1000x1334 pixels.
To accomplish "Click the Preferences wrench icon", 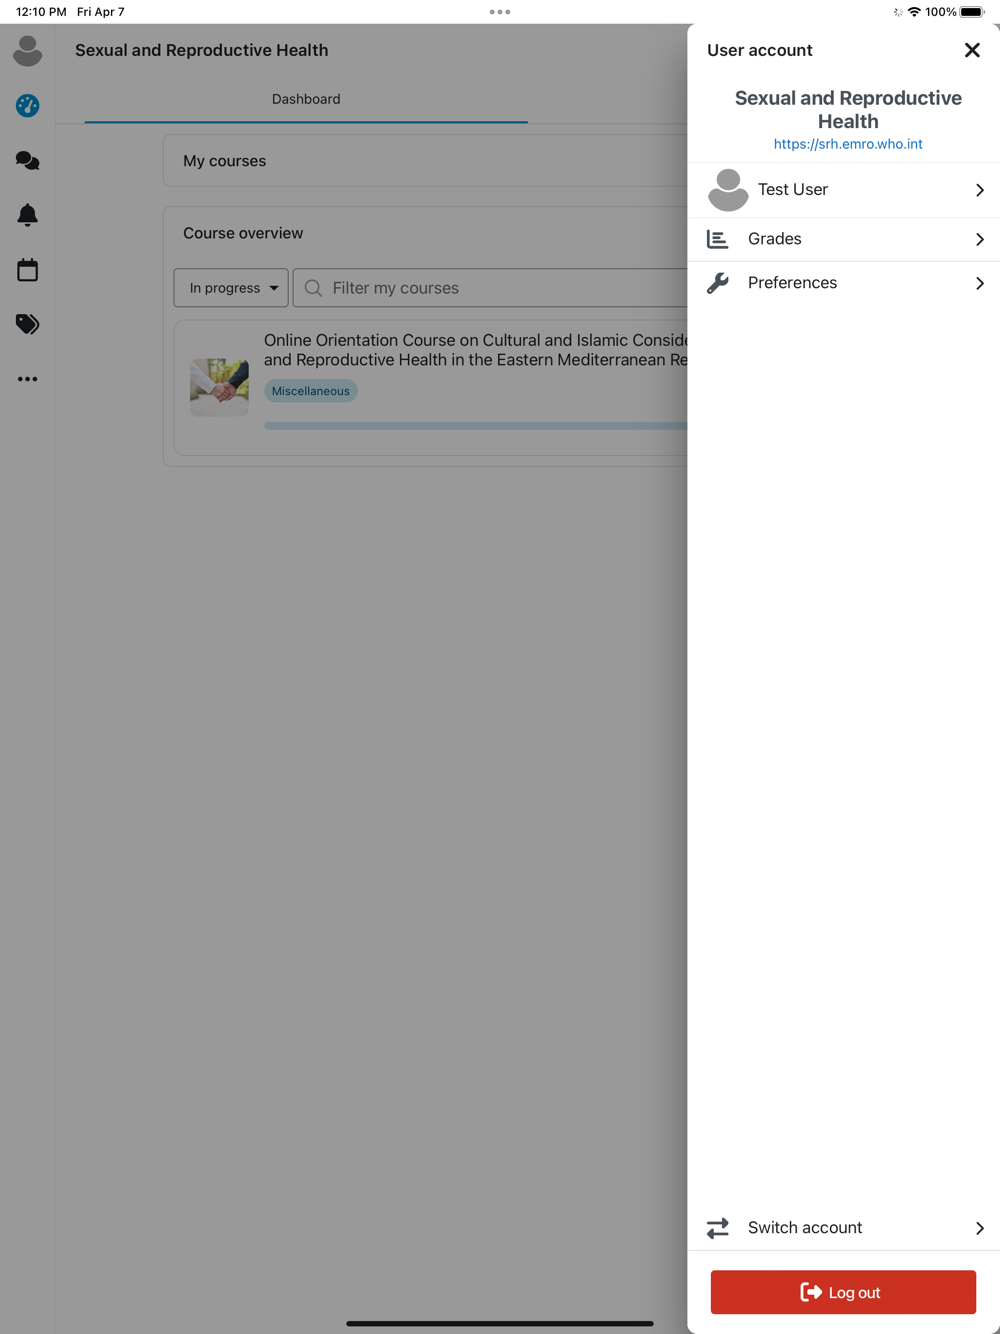I will 717,283.
